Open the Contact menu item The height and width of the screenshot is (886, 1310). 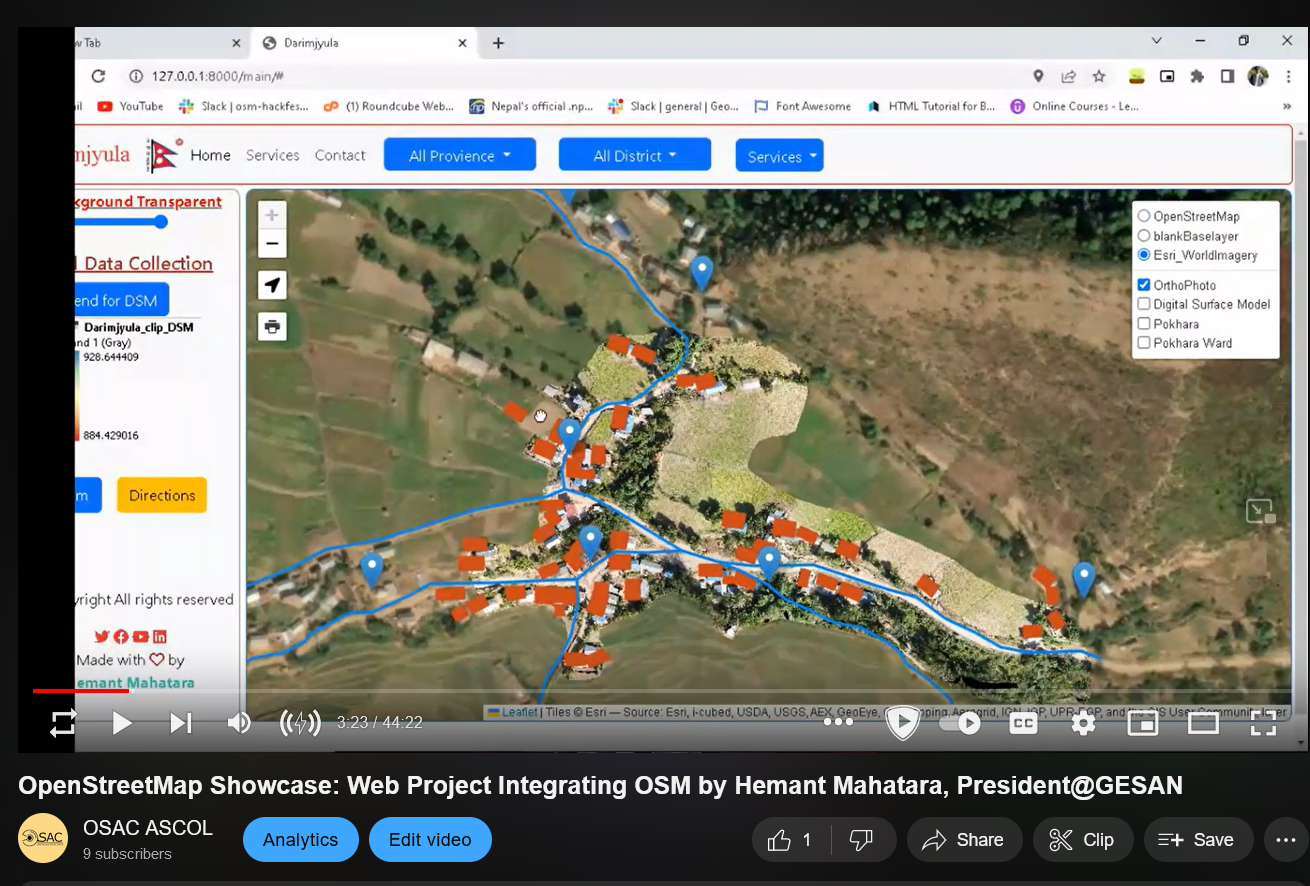pos(340,155)
